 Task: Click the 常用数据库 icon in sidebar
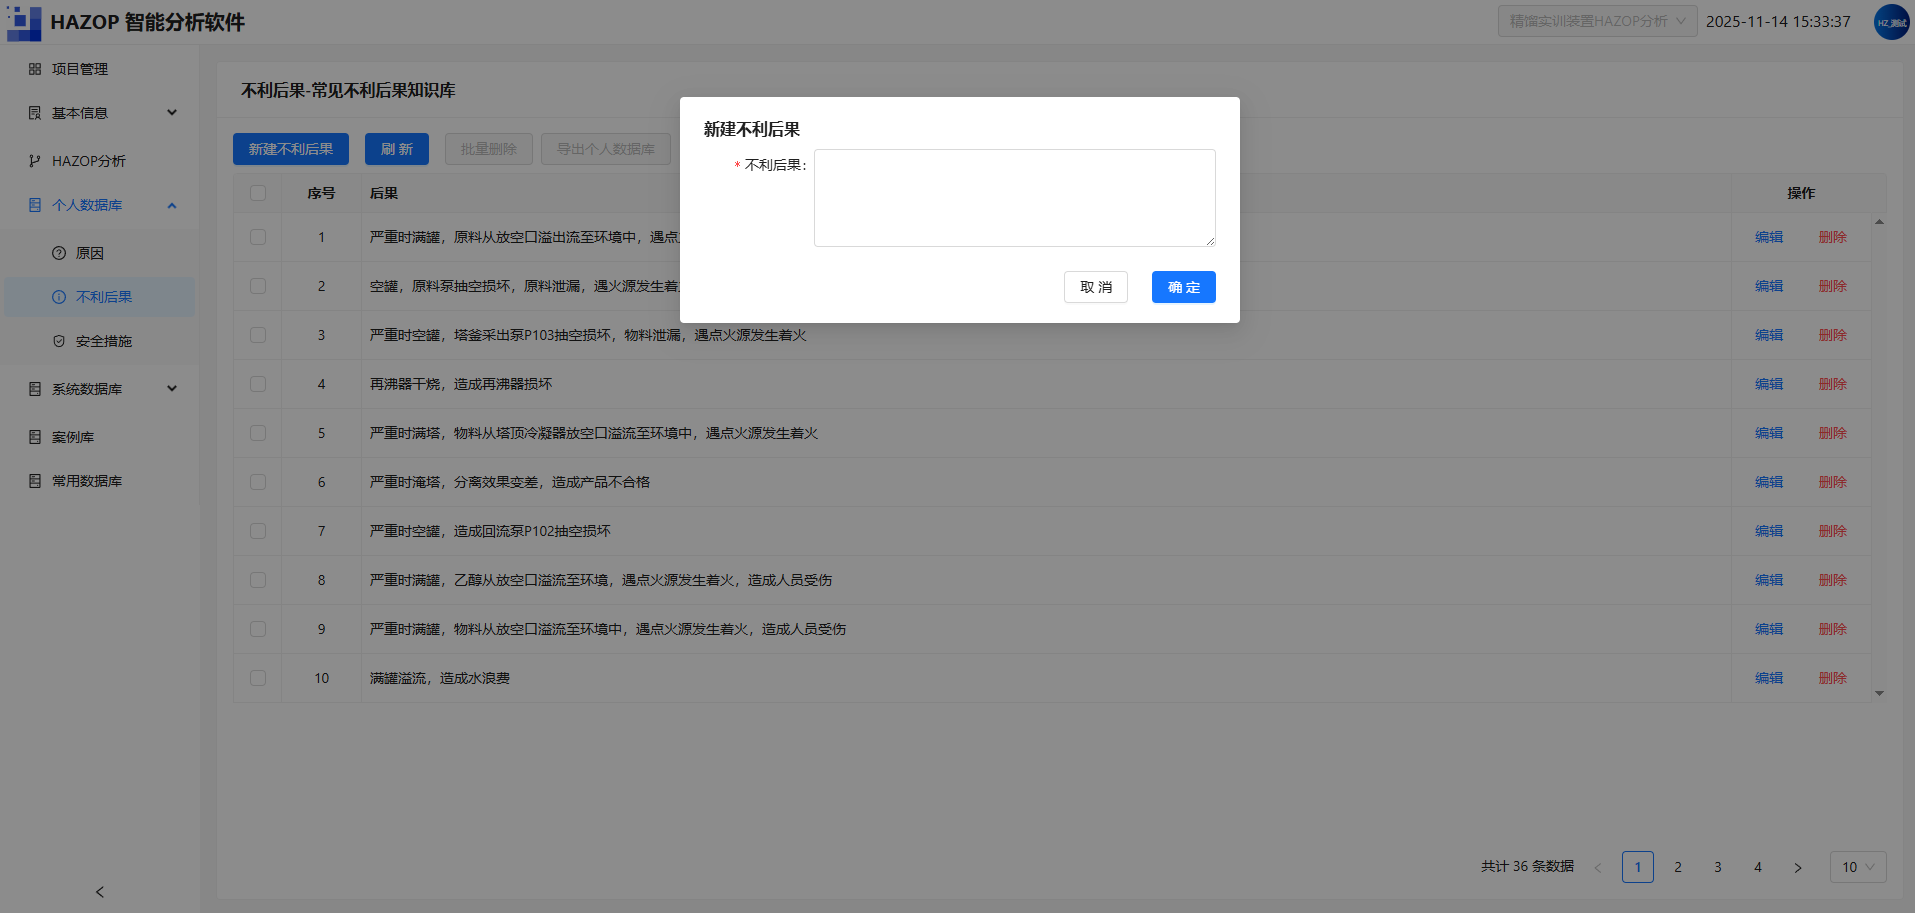tap(35, 481)
